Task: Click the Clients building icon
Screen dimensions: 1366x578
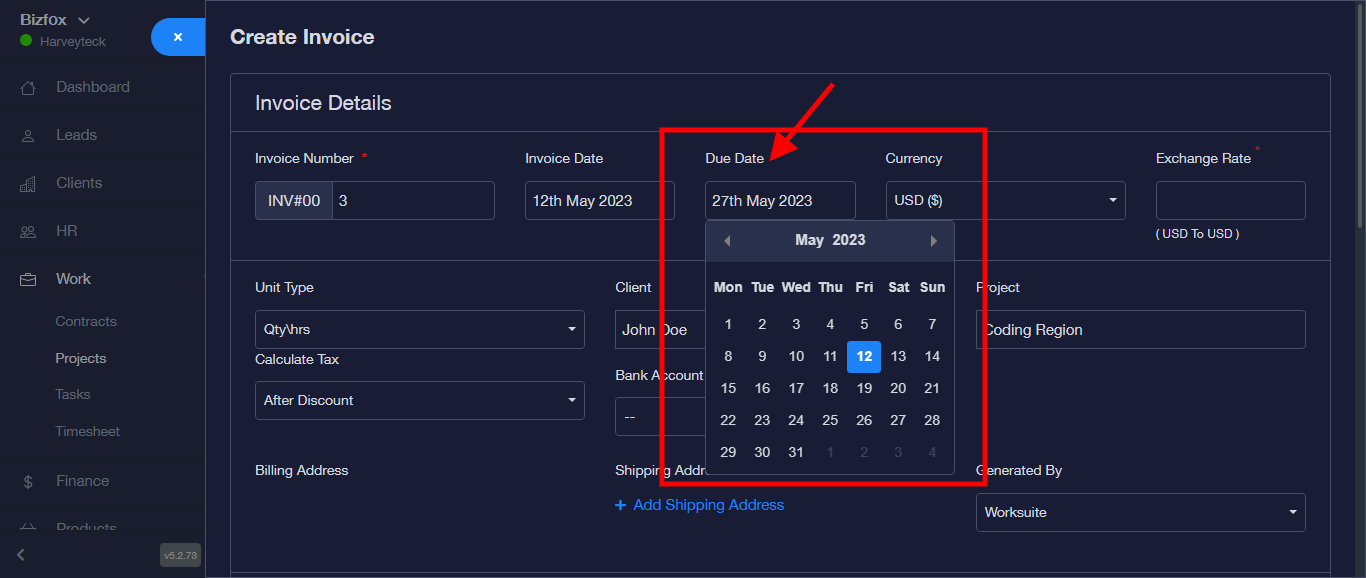Action: [x=28, y=184]
